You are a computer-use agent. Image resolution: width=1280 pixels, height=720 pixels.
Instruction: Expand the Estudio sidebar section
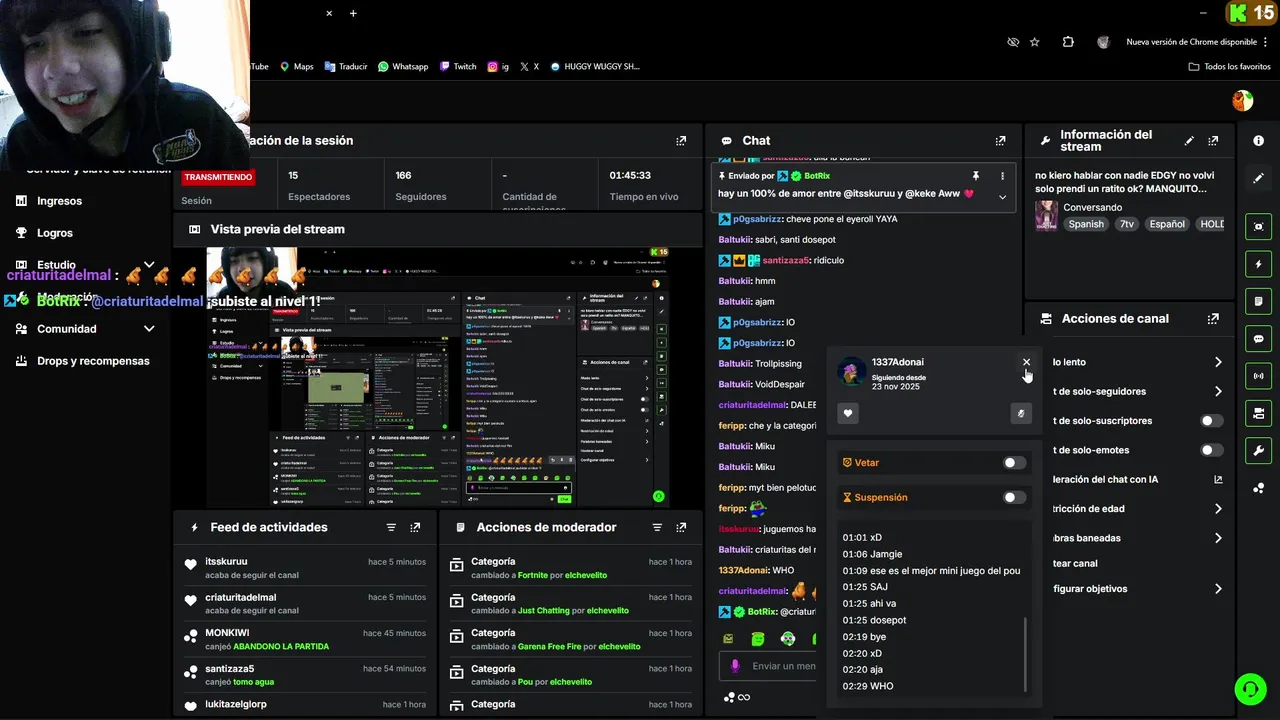pyautogui.click(x=149, y=265)
